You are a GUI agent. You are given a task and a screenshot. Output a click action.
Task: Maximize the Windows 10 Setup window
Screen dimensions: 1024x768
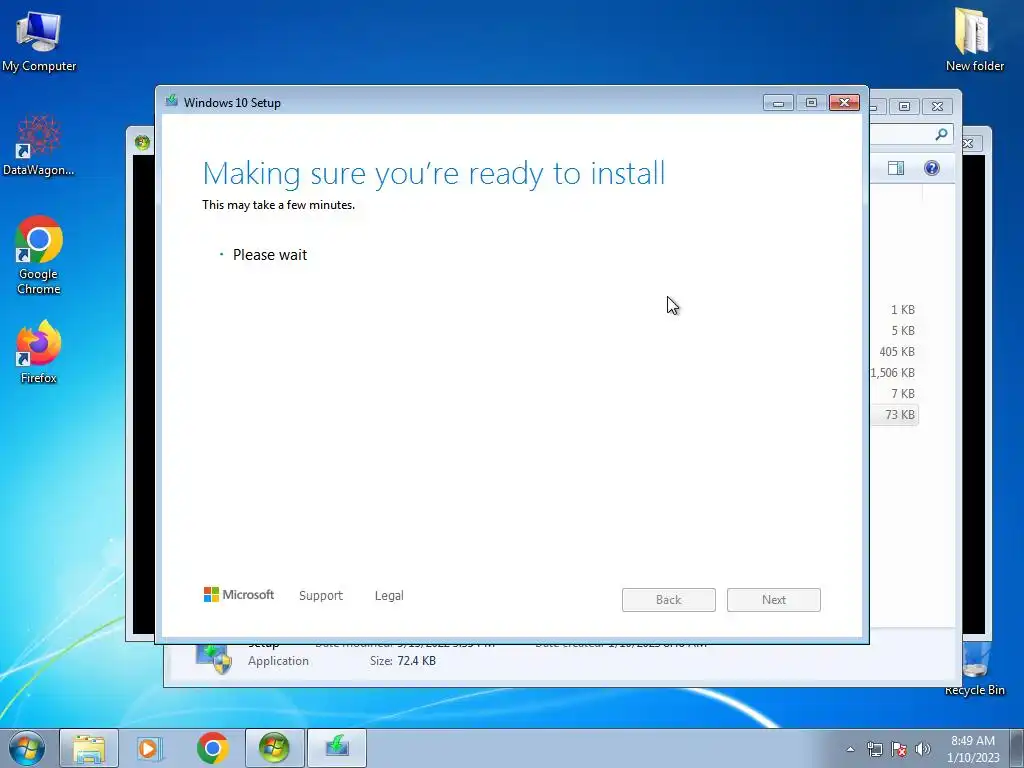tap(811, 103)
